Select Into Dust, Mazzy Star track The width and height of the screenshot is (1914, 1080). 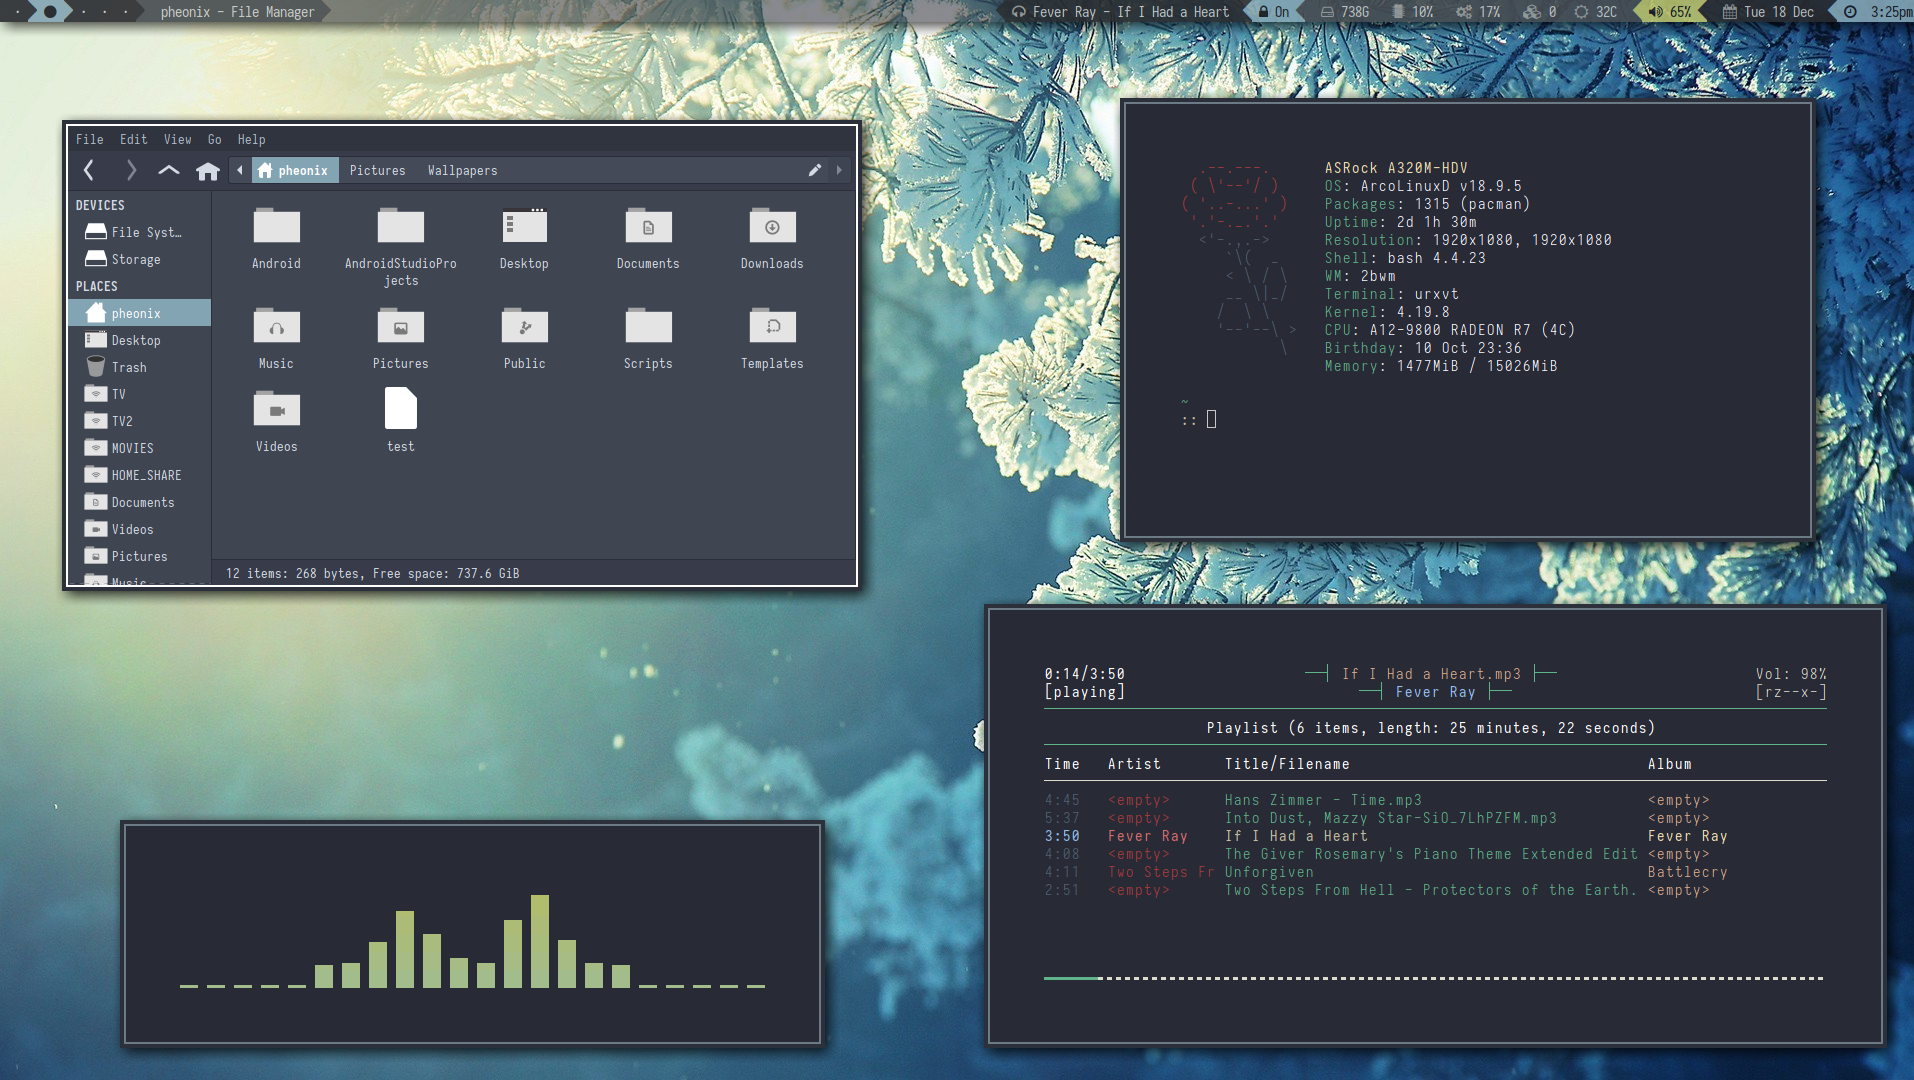coord(1434,818)
